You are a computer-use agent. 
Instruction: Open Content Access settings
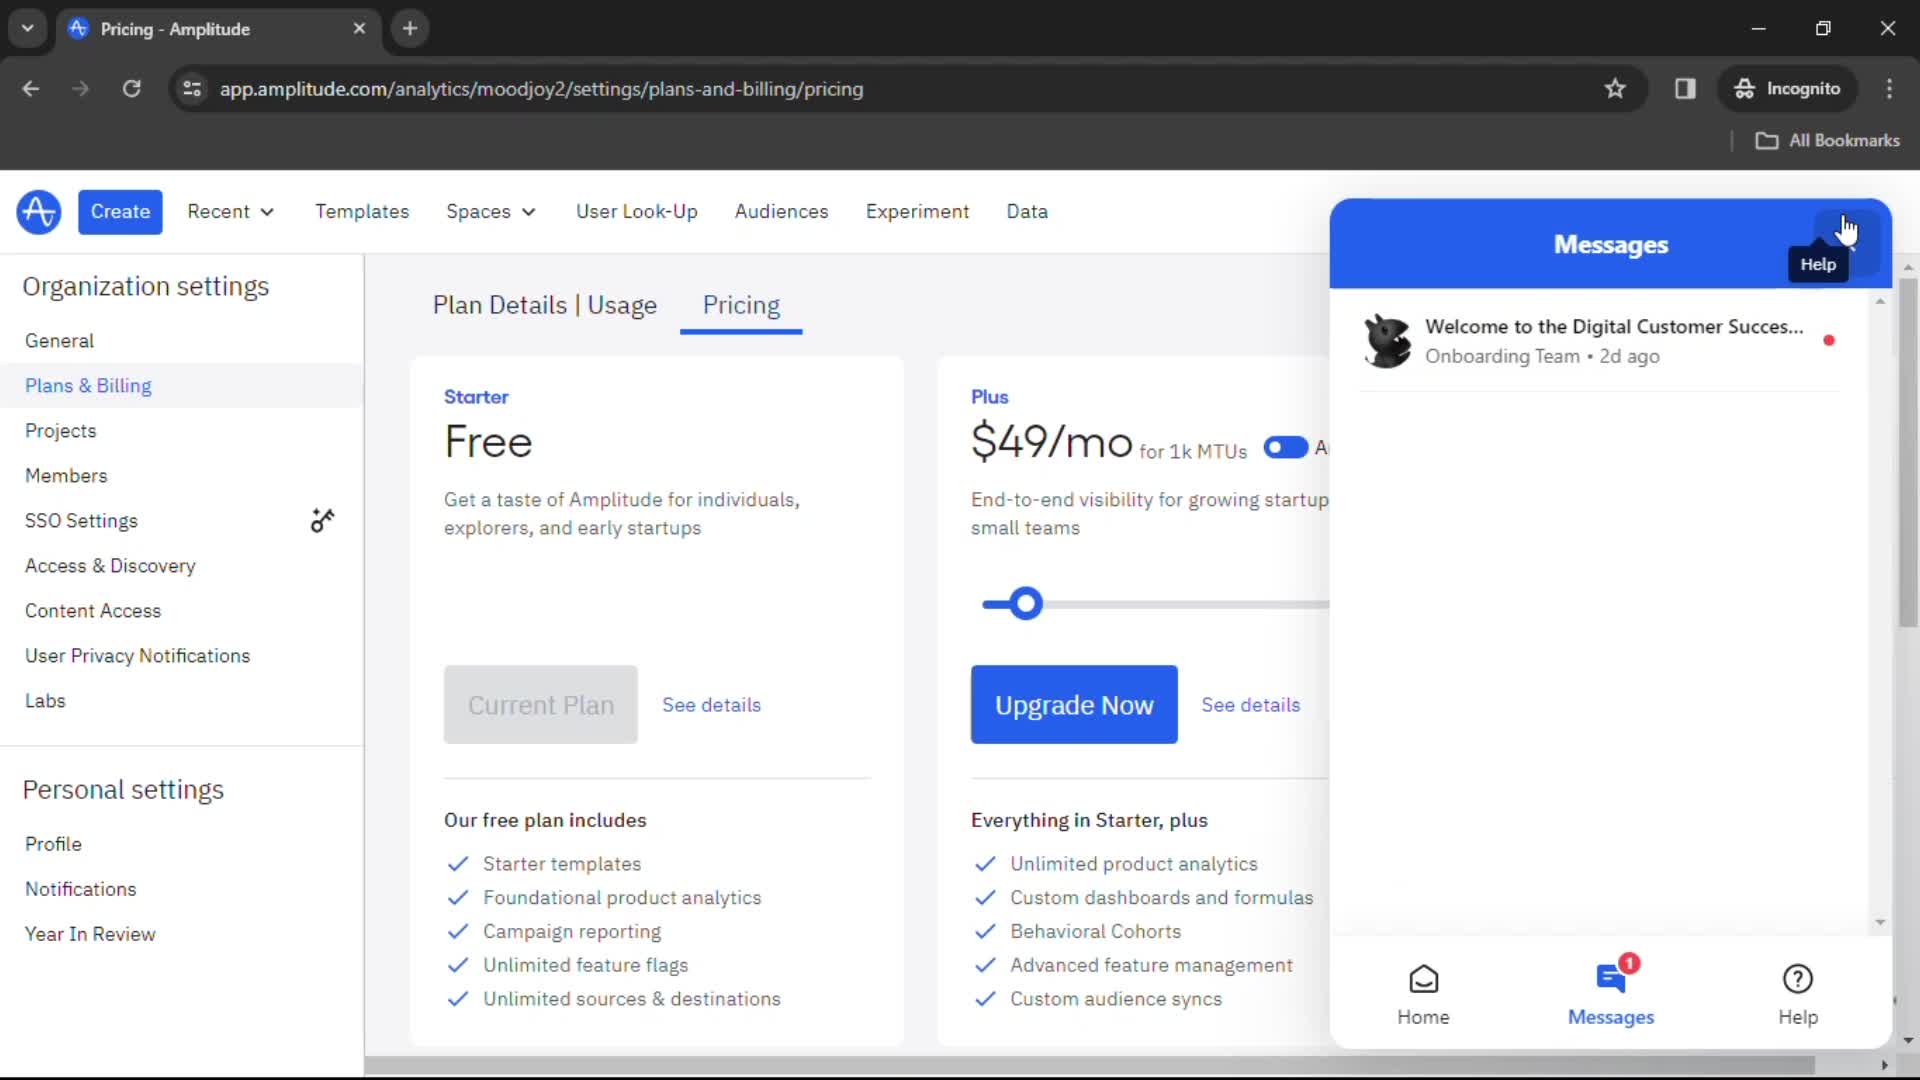(93, 611)
